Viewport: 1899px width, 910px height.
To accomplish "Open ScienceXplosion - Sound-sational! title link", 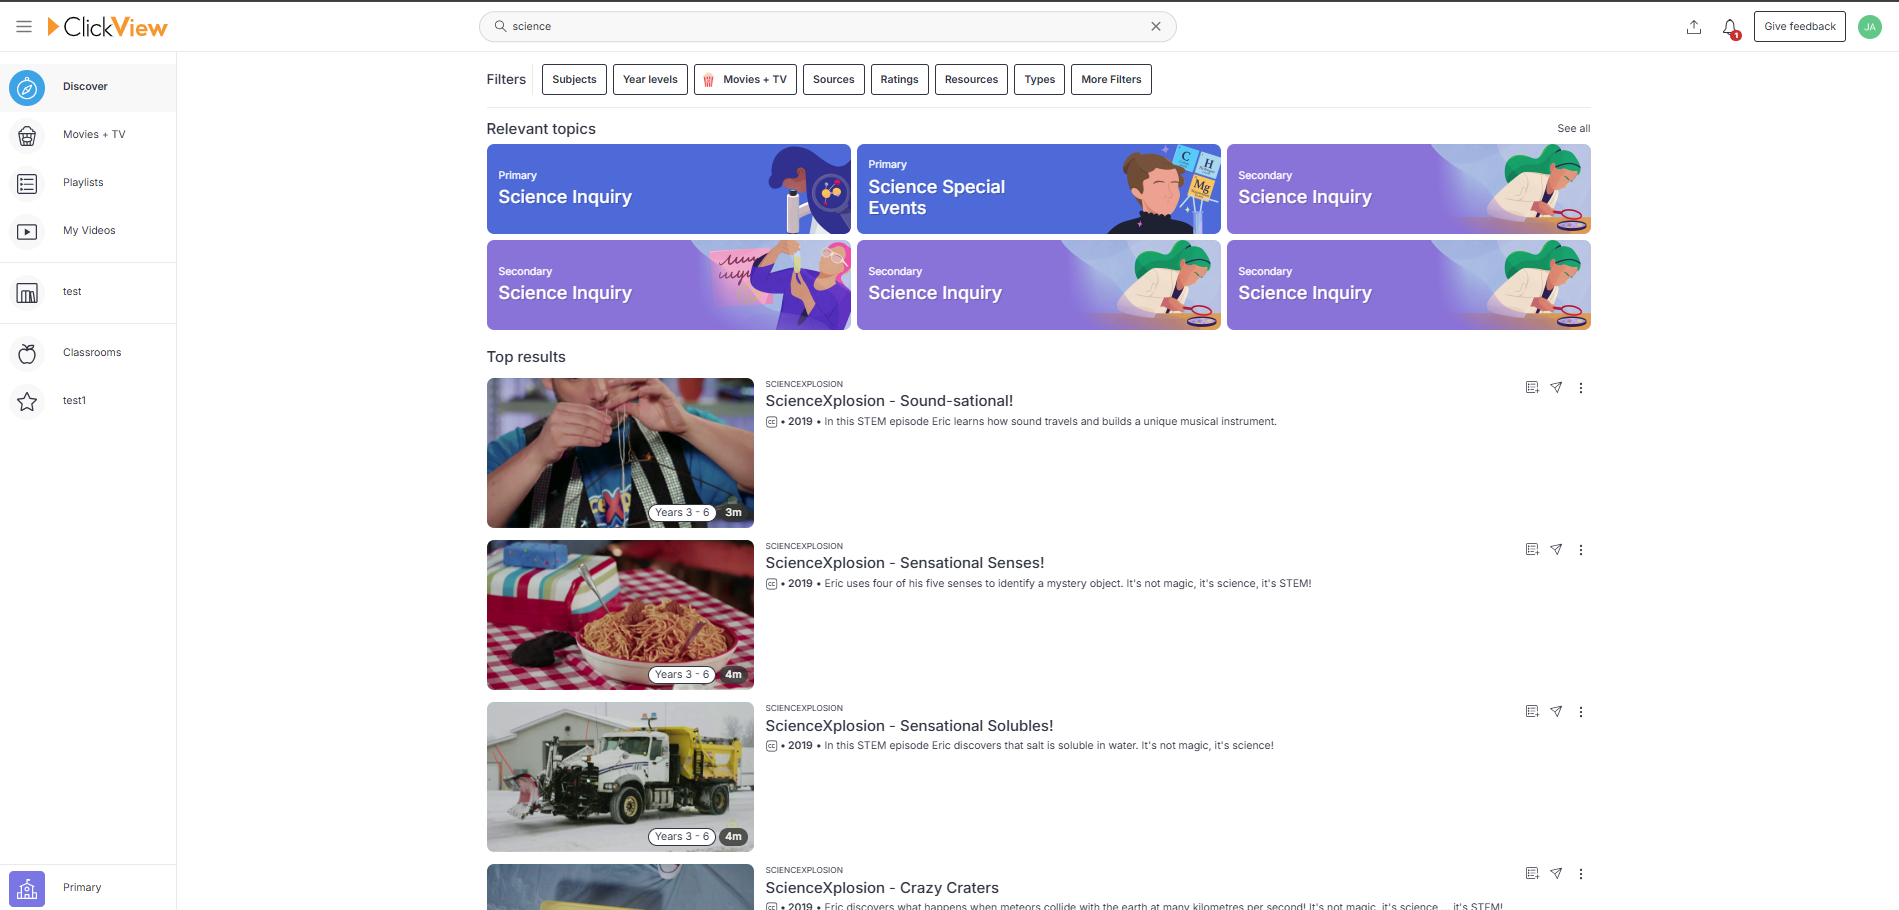I will 889,401.
